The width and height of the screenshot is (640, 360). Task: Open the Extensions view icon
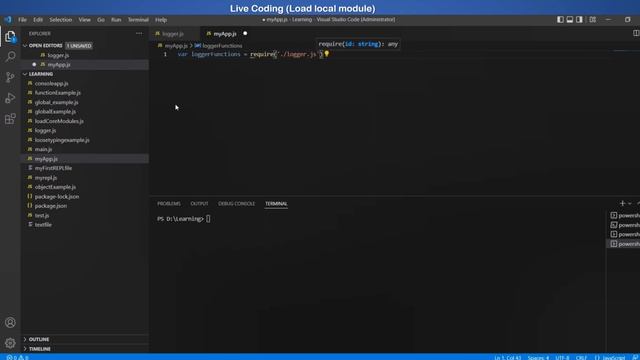(10, 119)
